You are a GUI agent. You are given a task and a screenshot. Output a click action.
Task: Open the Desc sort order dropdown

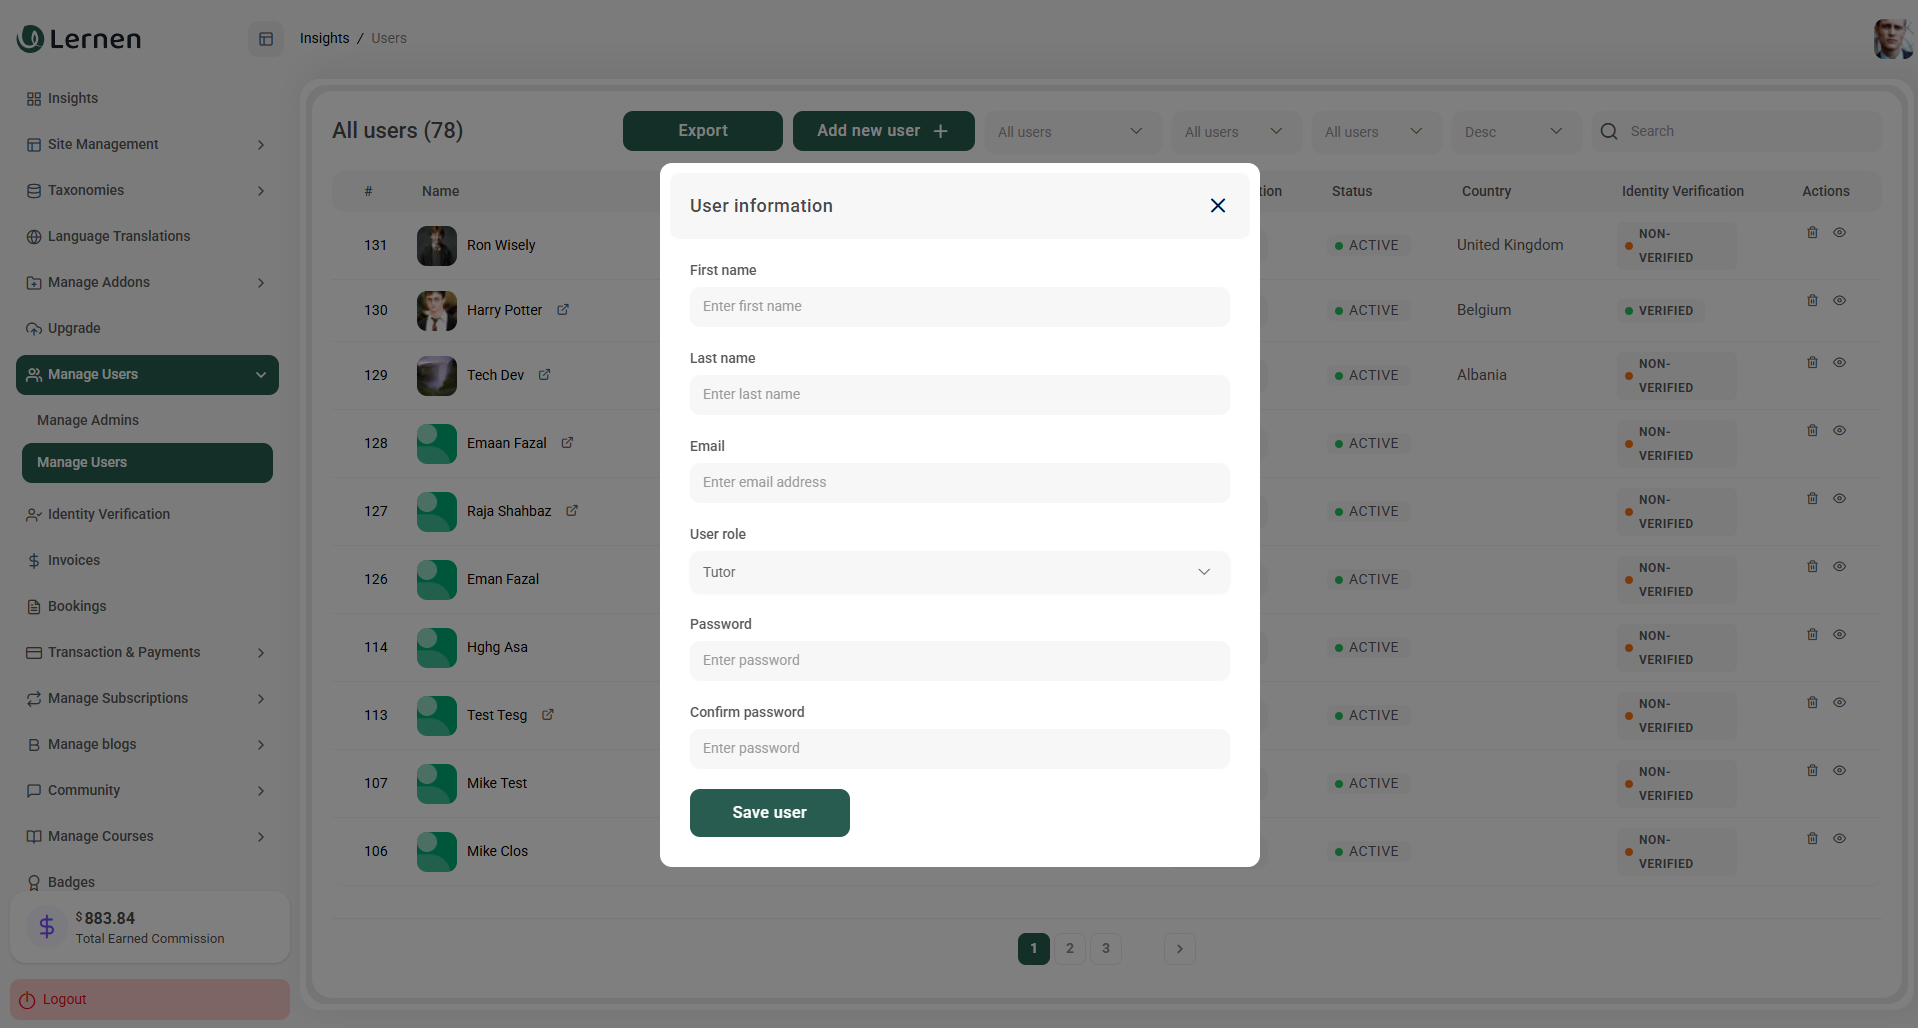coord(1514,132)
